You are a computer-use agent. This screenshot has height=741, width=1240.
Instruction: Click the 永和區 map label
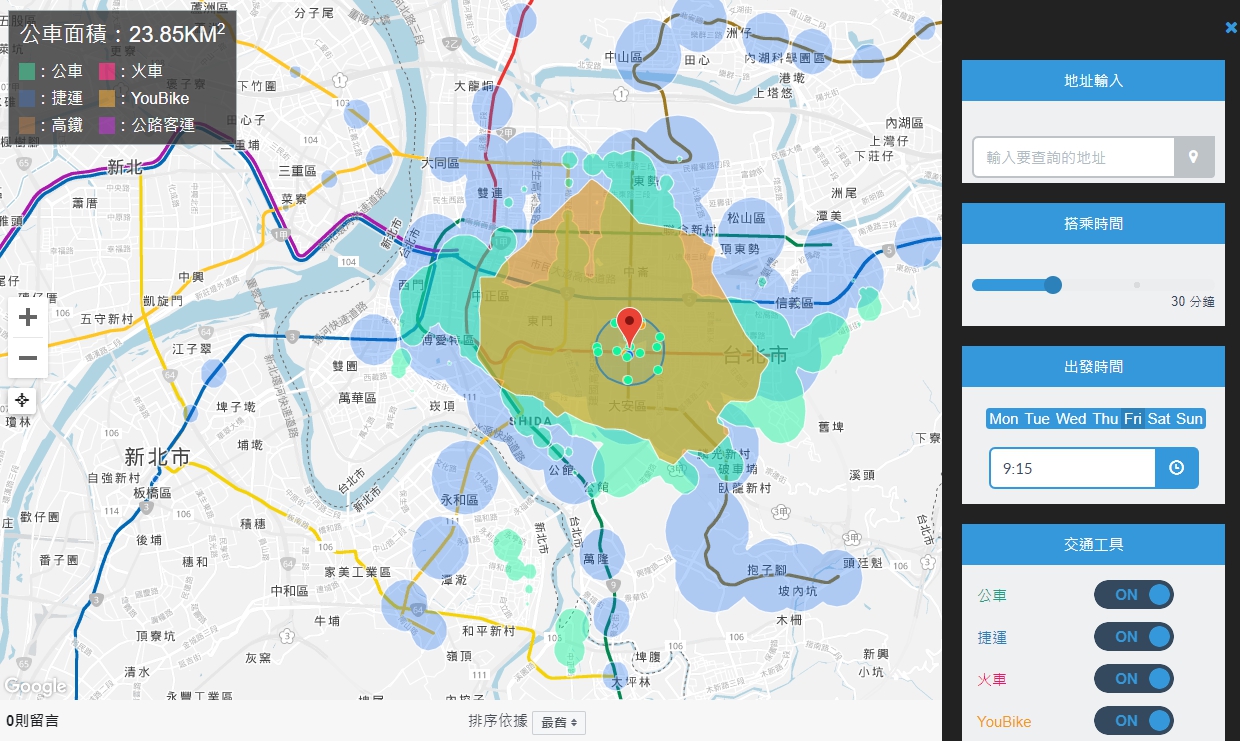[x=459, y=499]
